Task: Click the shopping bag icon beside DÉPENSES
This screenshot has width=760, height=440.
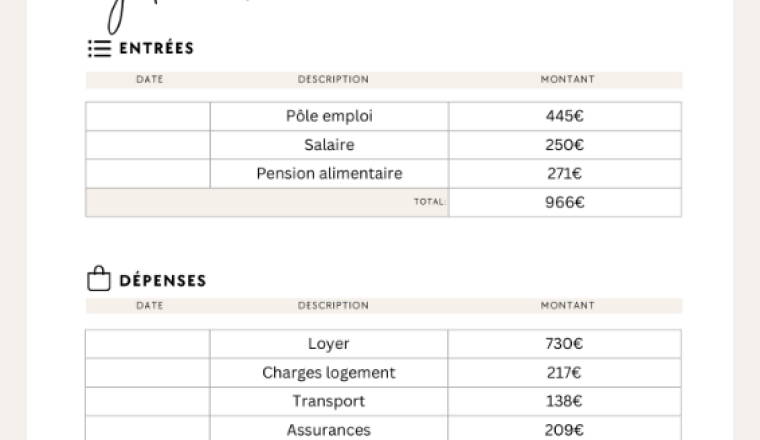Action: point(99,278)
